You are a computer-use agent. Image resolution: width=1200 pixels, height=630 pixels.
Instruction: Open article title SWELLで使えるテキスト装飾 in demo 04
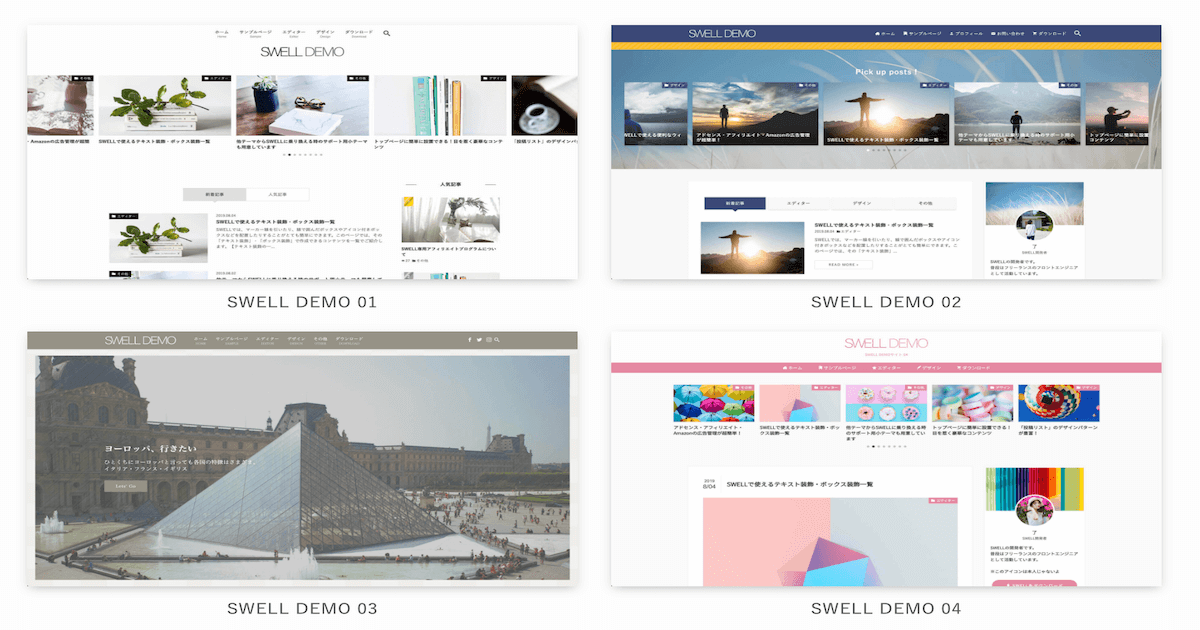click(800, 484)
